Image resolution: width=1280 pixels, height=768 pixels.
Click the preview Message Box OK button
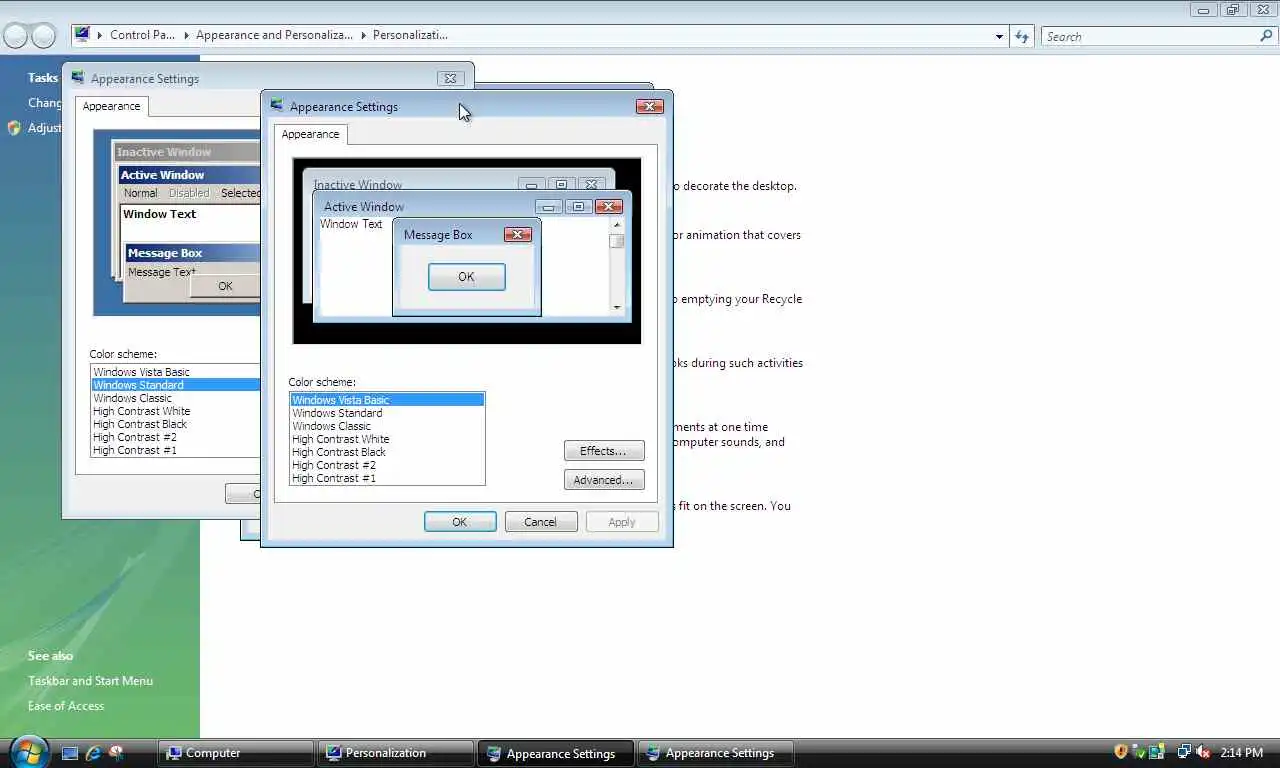467,277
